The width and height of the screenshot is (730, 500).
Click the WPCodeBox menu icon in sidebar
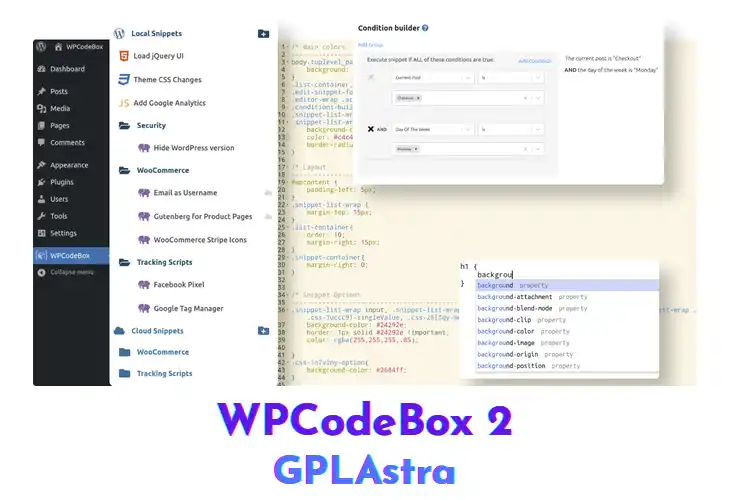41,256
